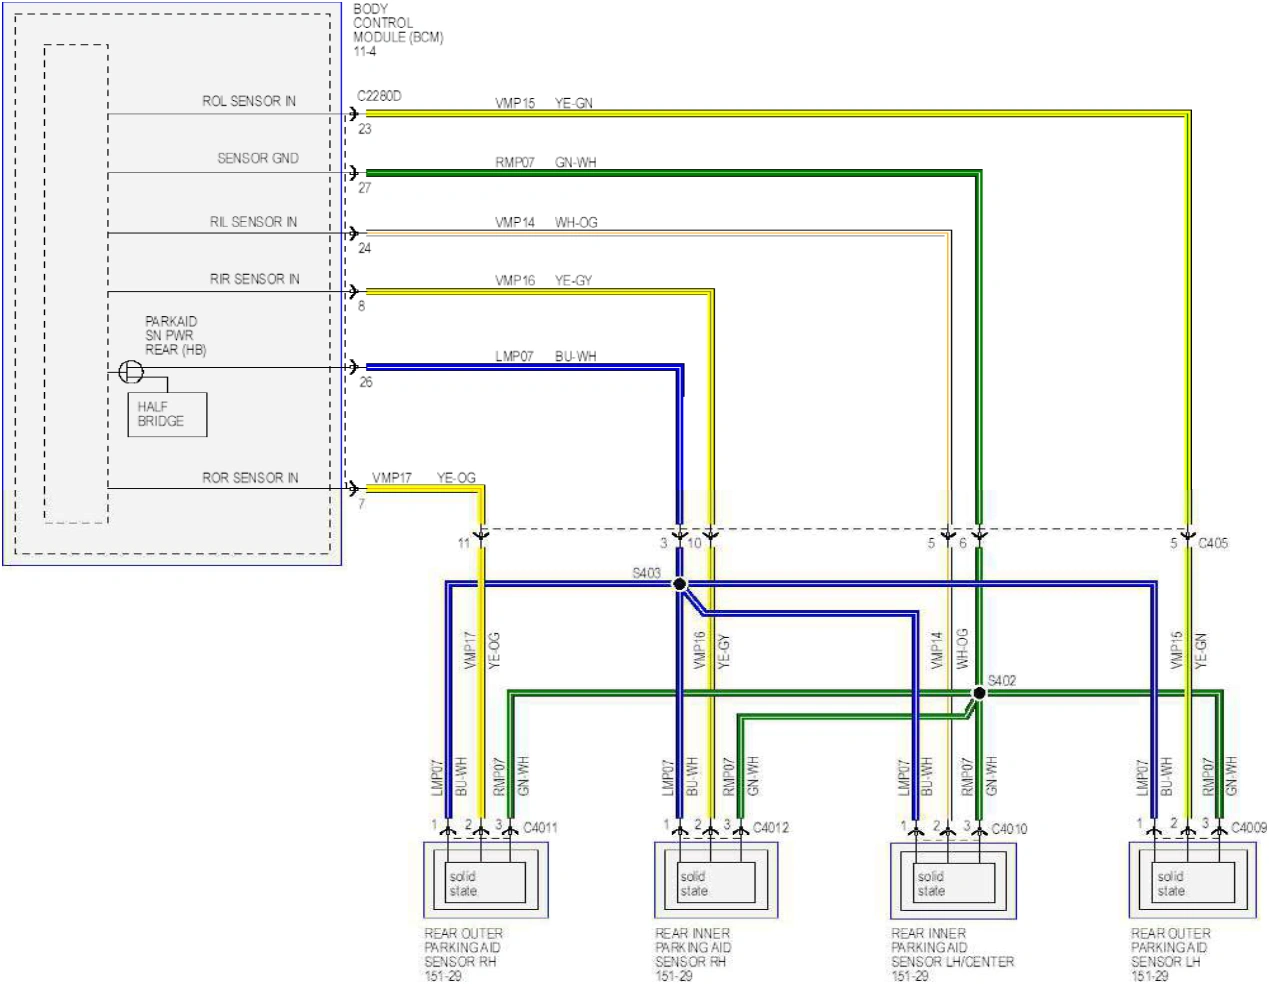
Task: Click solid state box in Rear Outer Sensor LH
Action: (1193, 882)
